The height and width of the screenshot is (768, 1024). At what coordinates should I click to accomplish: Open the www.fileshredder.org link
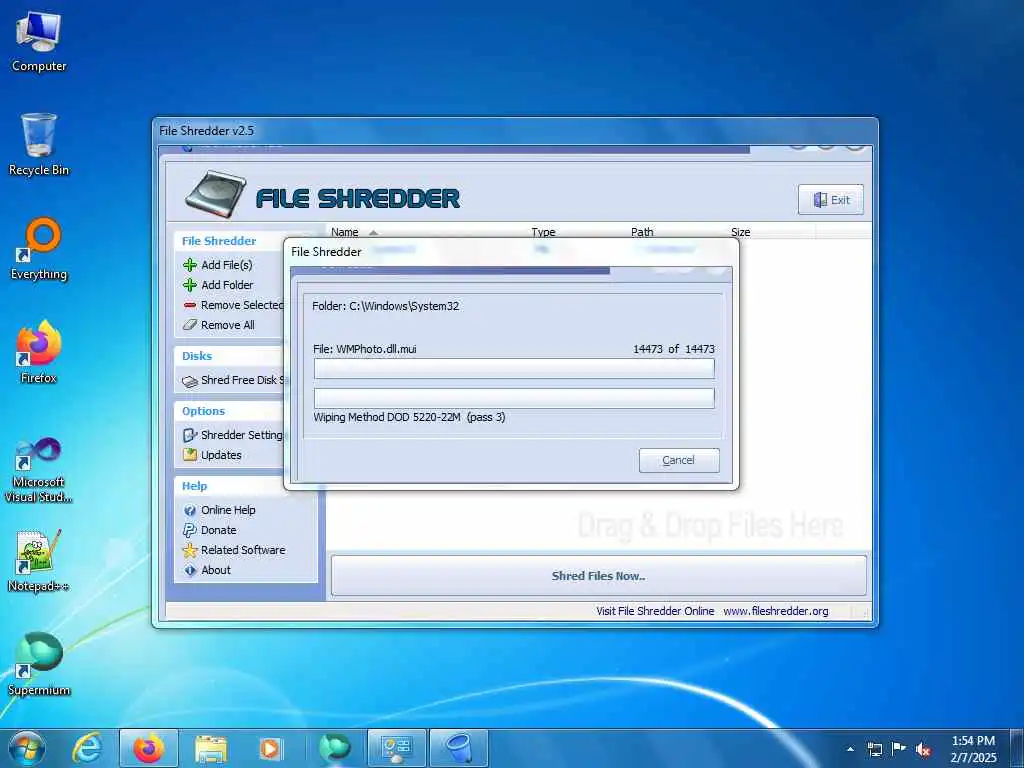(776, 611)
